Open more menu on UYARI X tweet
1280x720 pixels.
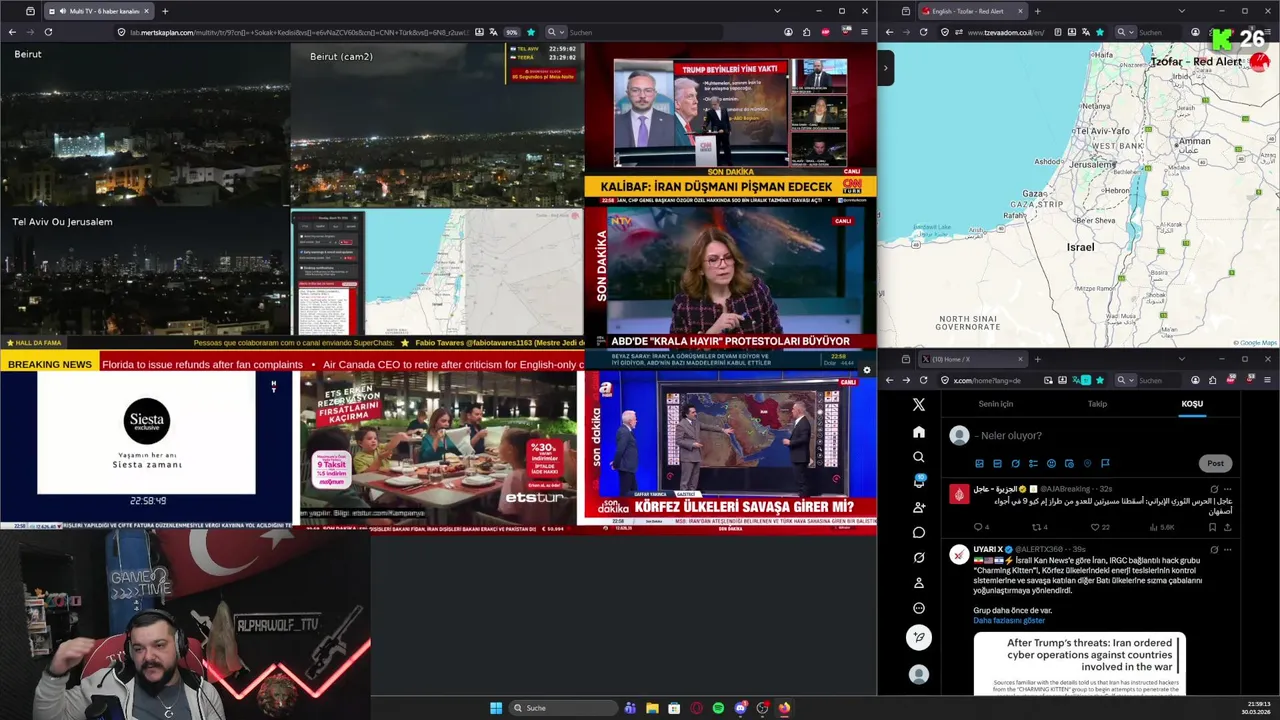(x=1227, y=549)
